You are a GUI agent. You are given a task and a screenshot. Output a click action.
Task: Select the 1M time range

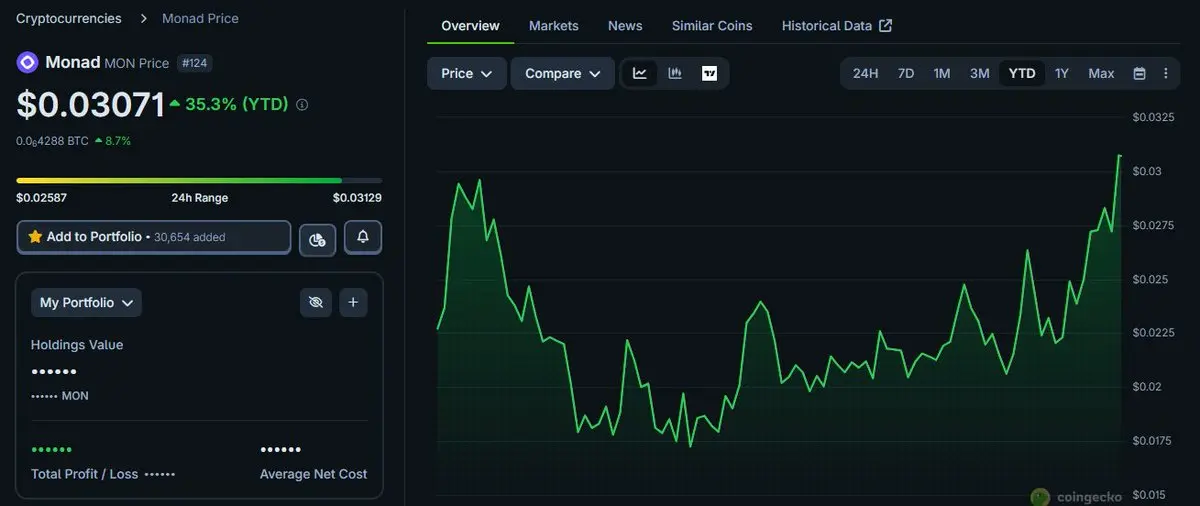pyautogui.click(x=942, y=73)
